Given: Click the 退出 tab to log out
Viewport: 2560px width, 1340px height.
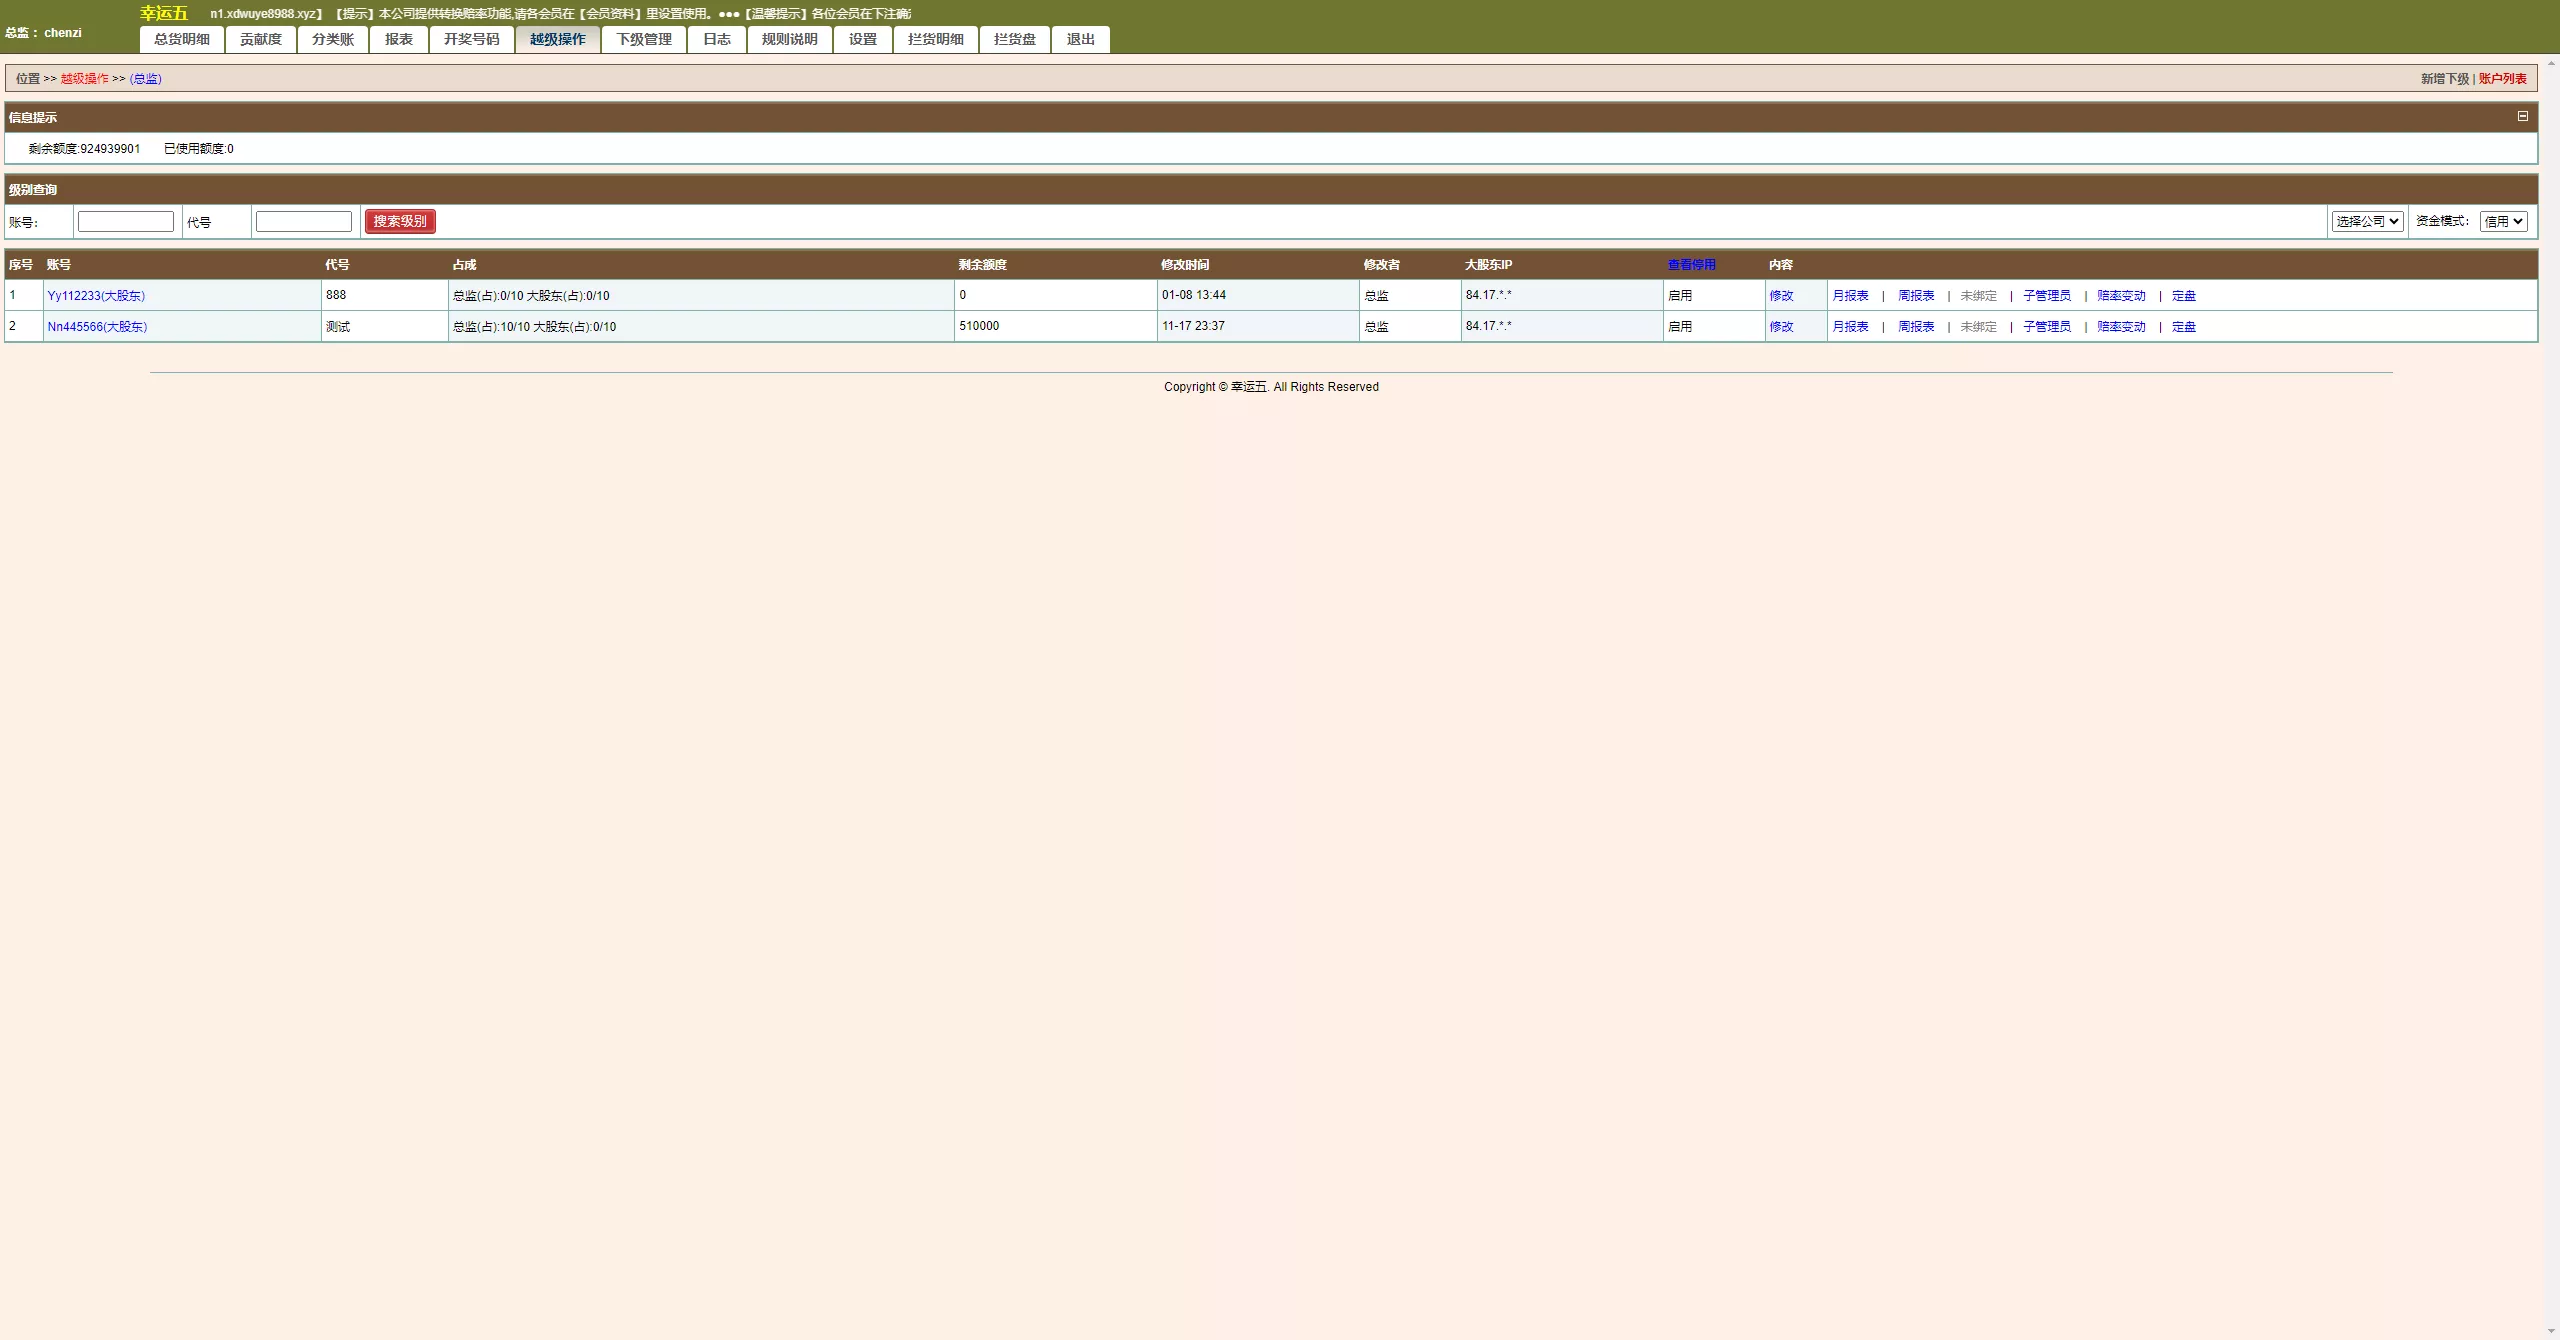Looking at the screenshot, I should [1080, 39].
